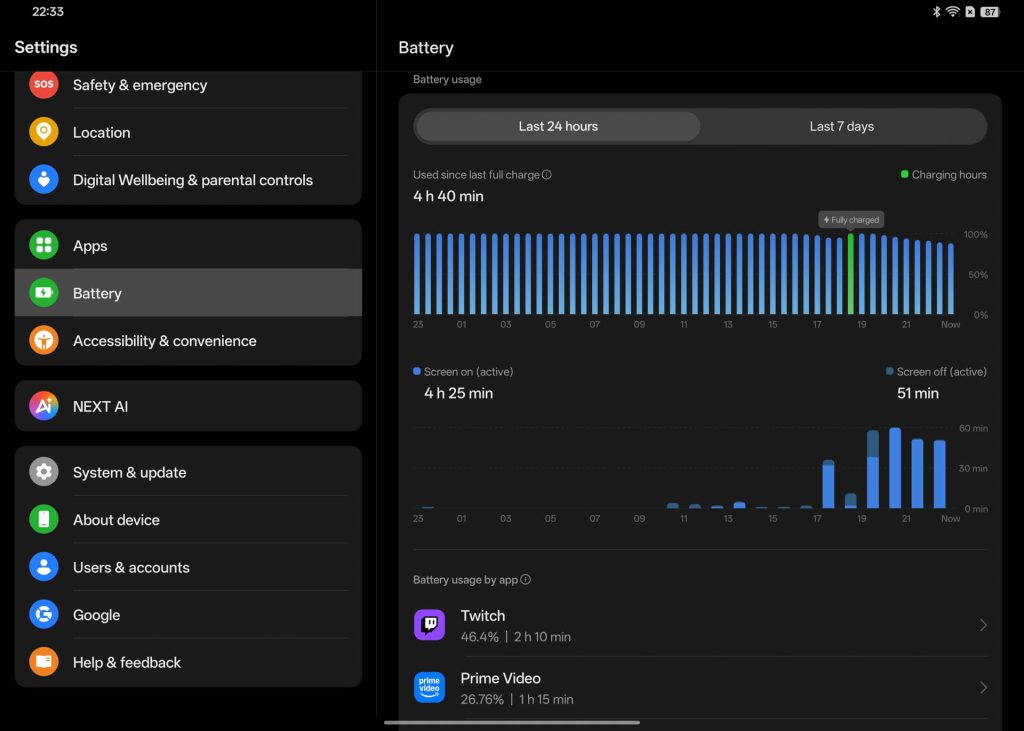Image resolution: width=1024 pixels, height=731 pixels.
Task: Tap the NEXT AI colorful icon
Action: (x=43, y=406)
